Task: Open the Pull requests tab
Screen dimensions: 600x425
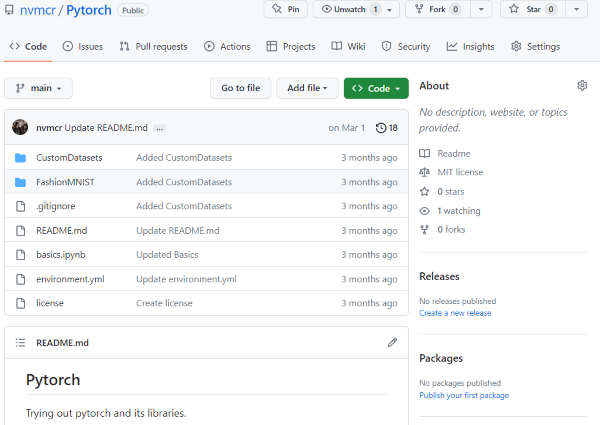Action: (153, 47)
